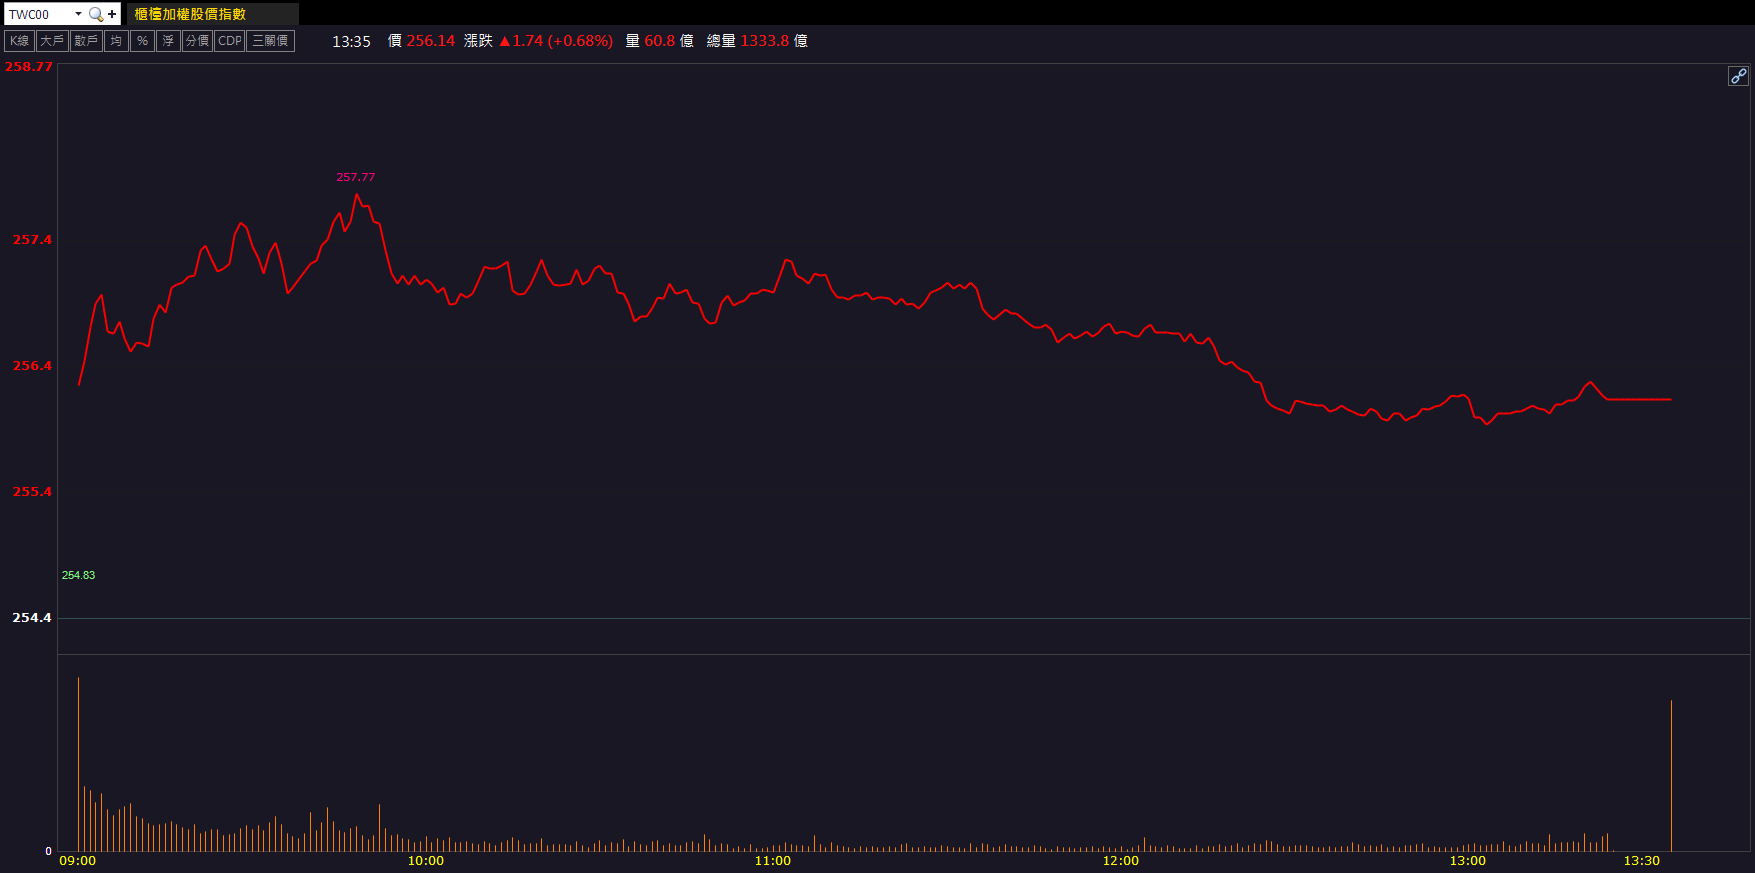Open the TWC00 symbol dropdown arrow
This screenshot has height=873, width=1755.
78,14
